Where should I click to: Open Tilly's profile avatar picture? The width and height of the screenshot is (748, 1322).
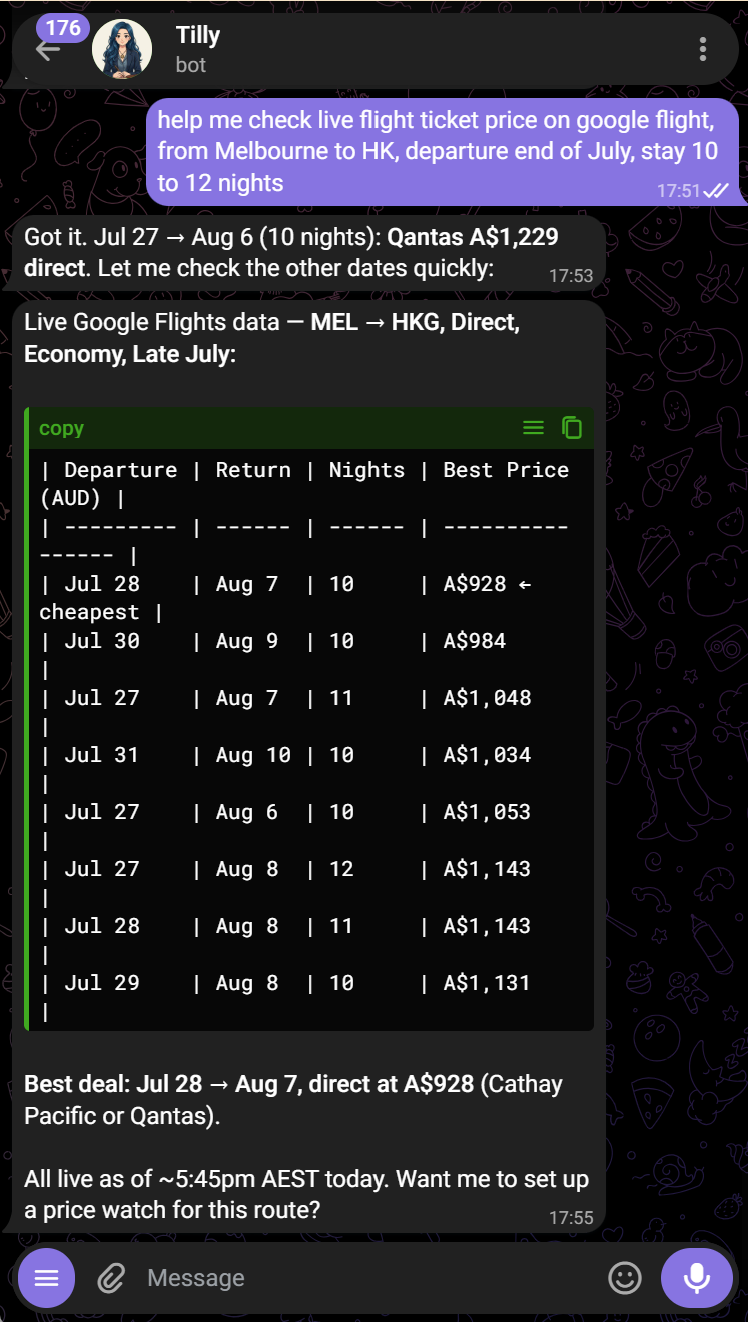coord(122,49)
